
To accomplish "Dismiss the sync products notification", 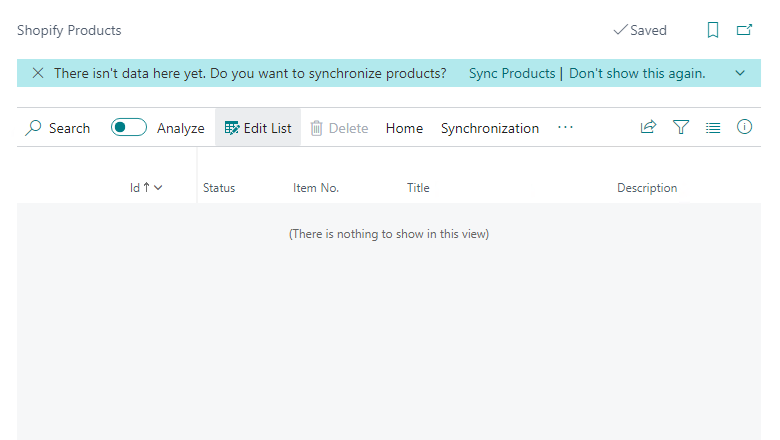I will pos(38,73).
